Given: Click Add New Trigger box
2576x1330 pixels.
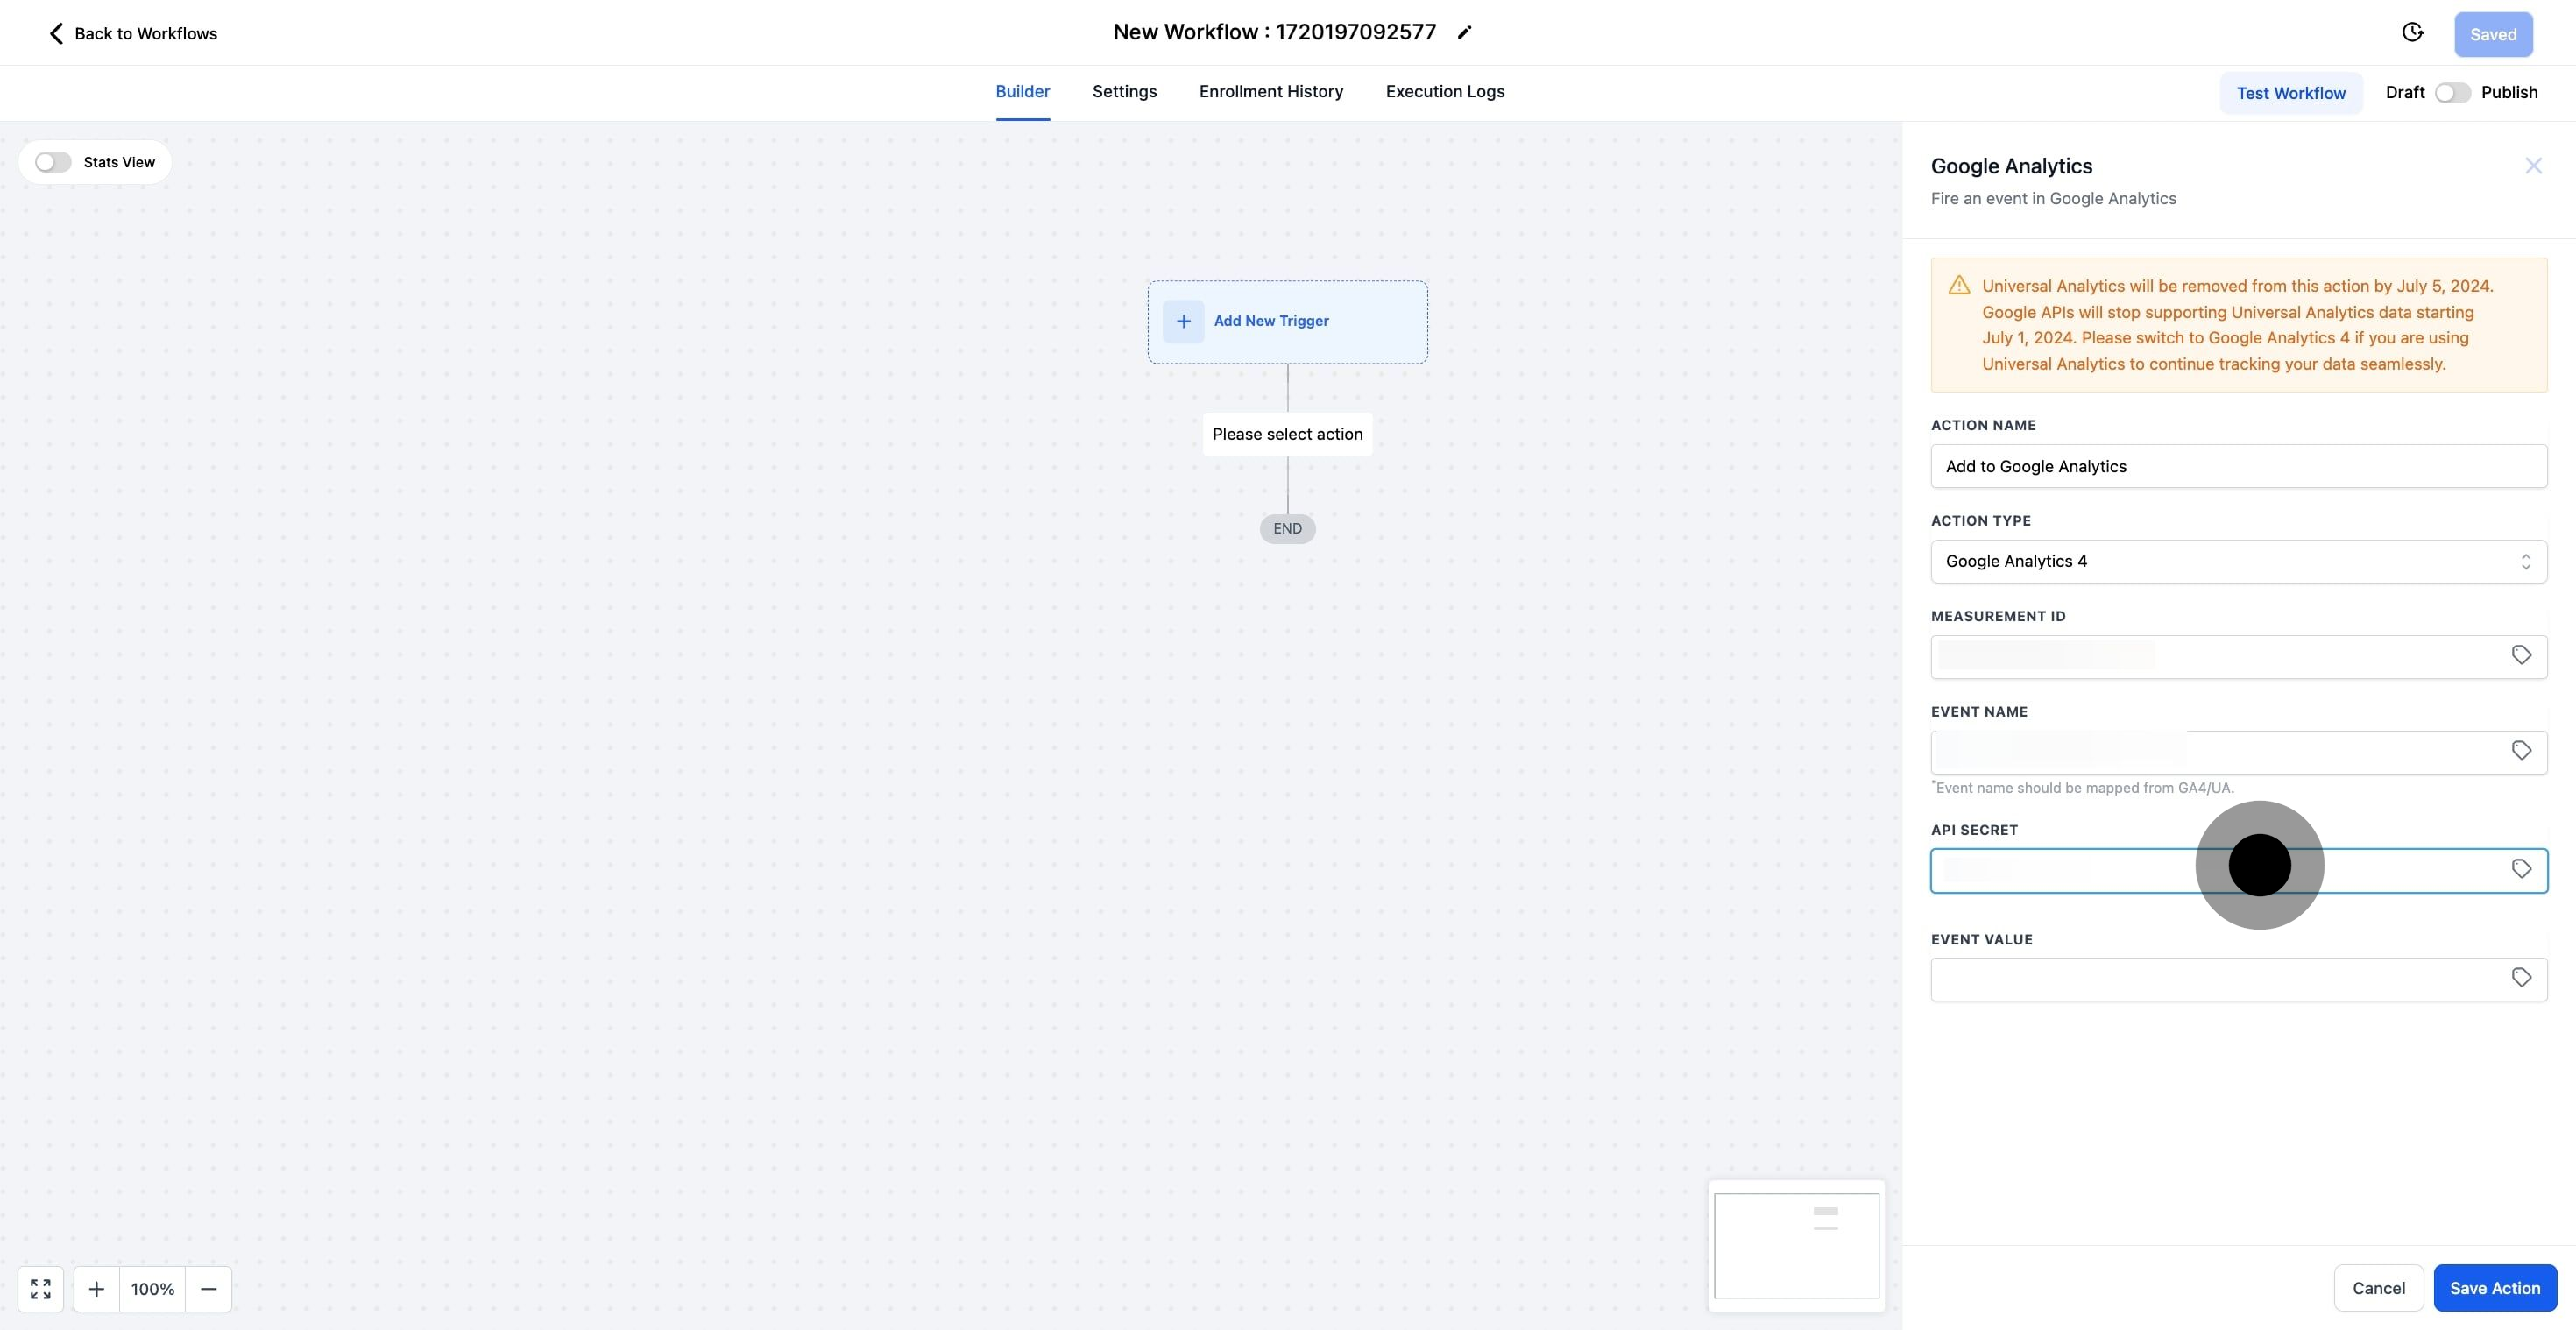Looking at the screenshot, I should (1287, 322).
